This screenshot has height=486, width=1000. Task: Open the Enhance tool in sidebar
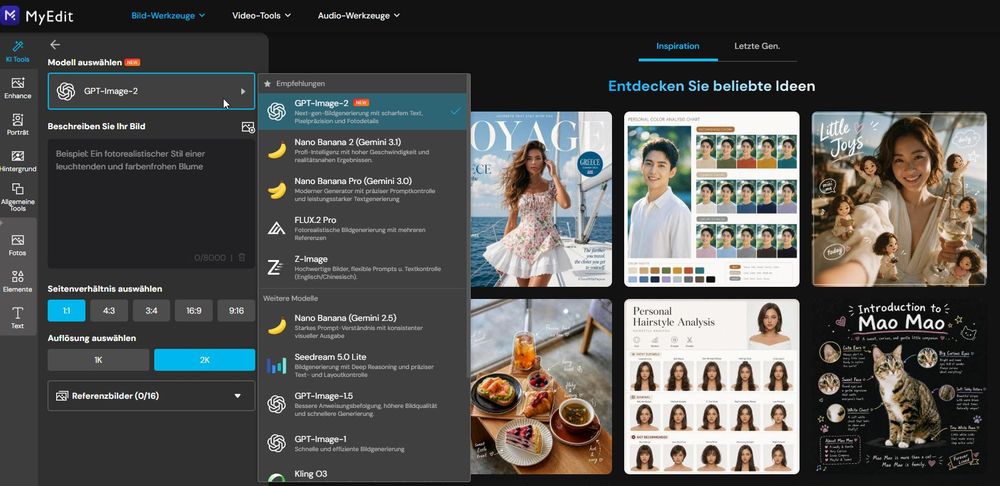17,88
